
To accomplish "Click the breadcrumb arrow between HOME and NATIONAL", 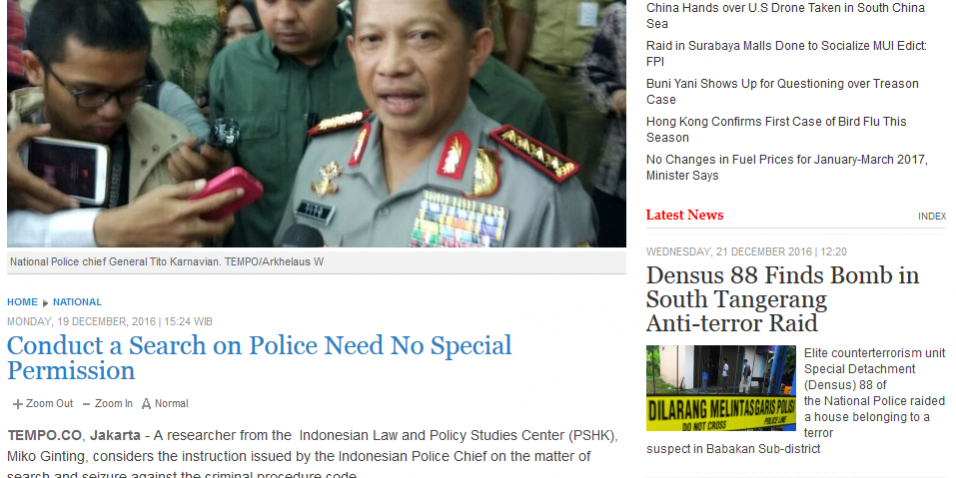I will (x=45, y=303).
